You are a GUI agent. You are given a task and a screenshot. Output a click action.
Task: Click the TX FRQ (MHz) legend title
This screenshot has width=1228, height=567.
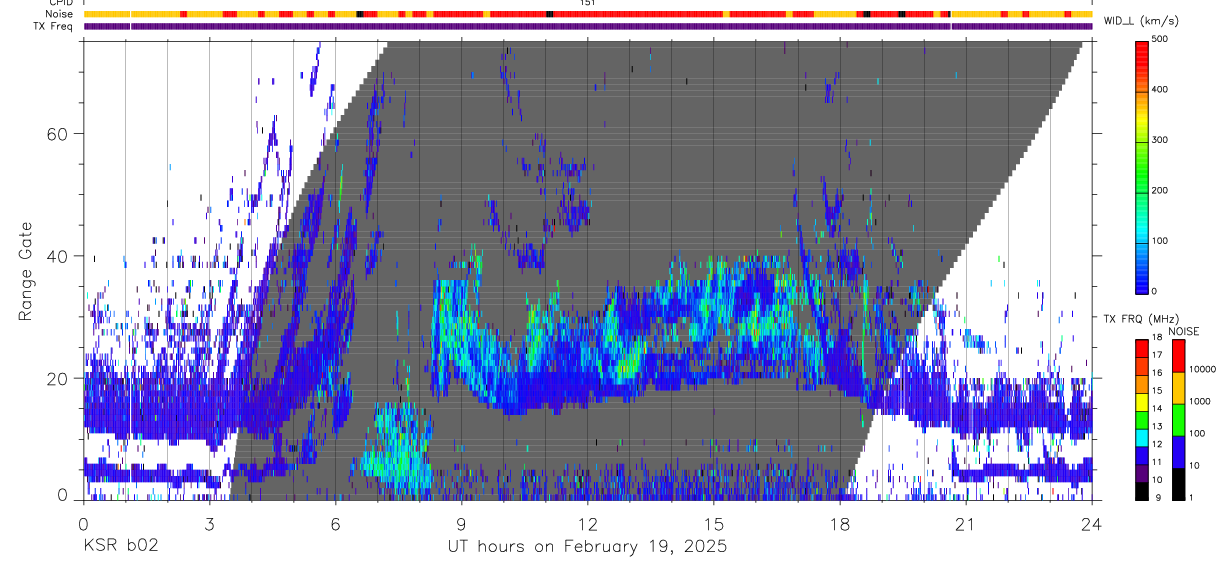1142,318
